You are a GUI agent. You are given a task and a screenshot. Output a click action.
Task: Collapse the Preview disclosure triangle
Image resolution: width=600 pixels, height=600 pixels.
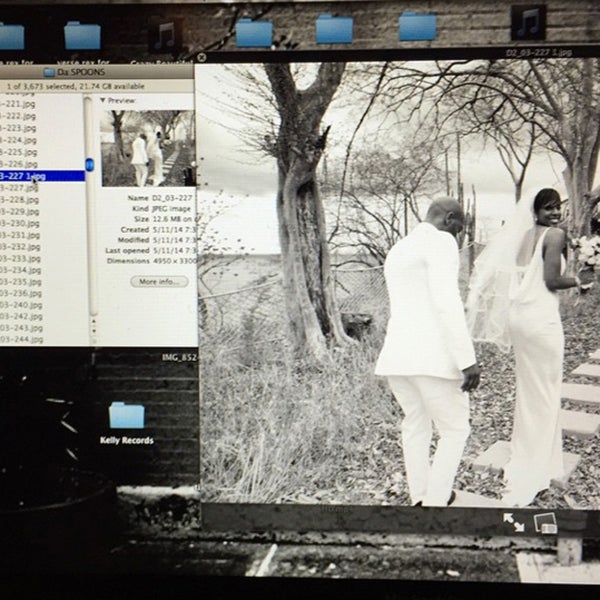click(103, 101)
